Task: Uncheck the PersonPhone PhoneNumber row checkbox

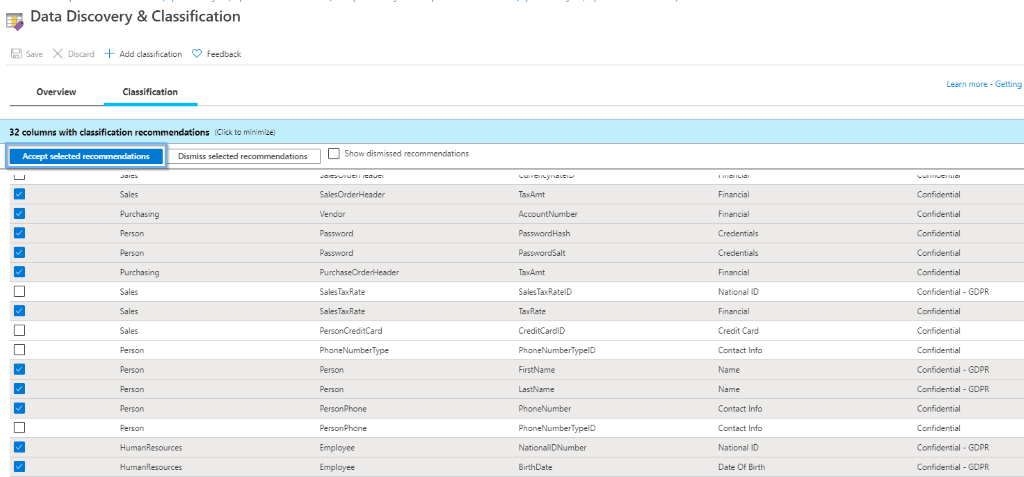Action: [x=20, y=408]
